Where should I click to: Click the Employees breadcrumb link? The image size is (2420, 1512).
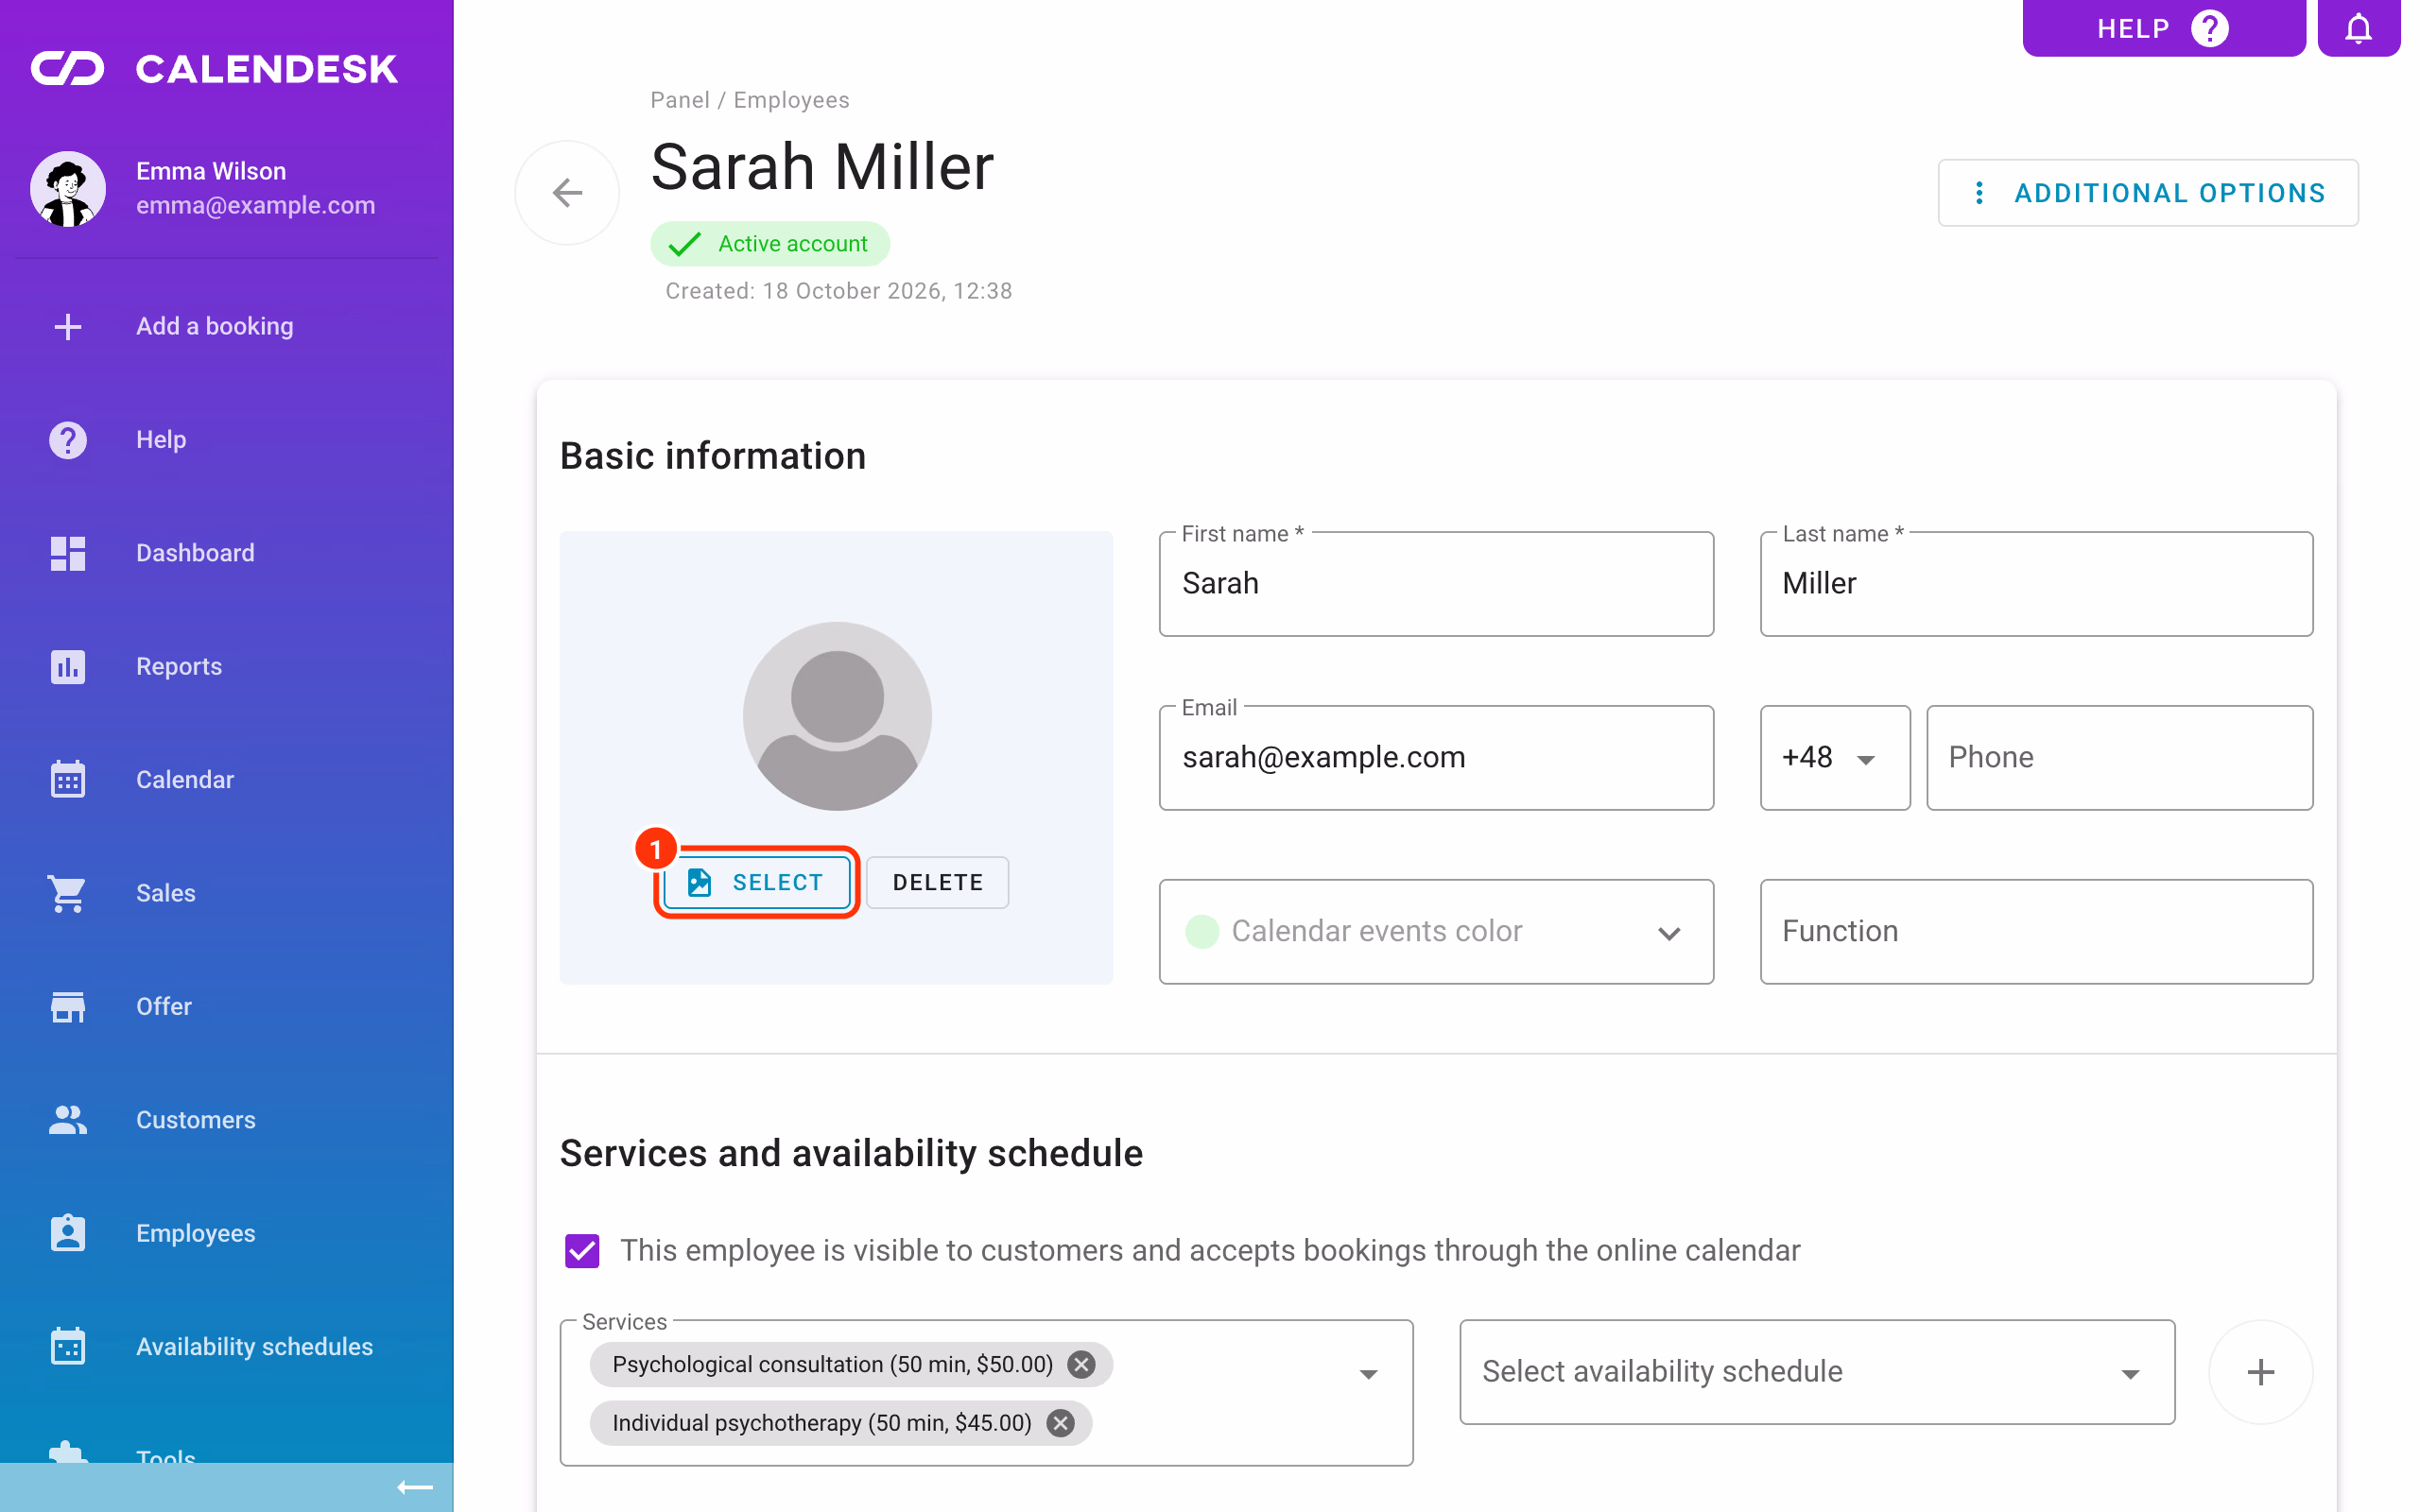pos(791,100)
